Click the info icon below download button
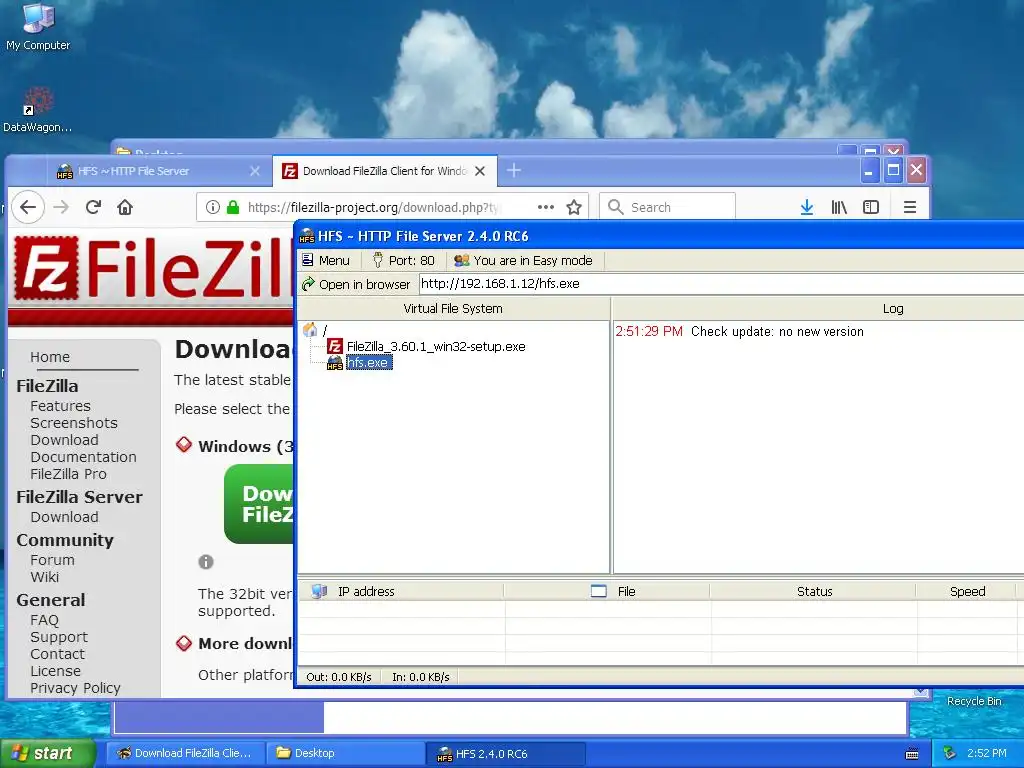The width and height of the screenshot is (1024, 768). coord(206,562)
